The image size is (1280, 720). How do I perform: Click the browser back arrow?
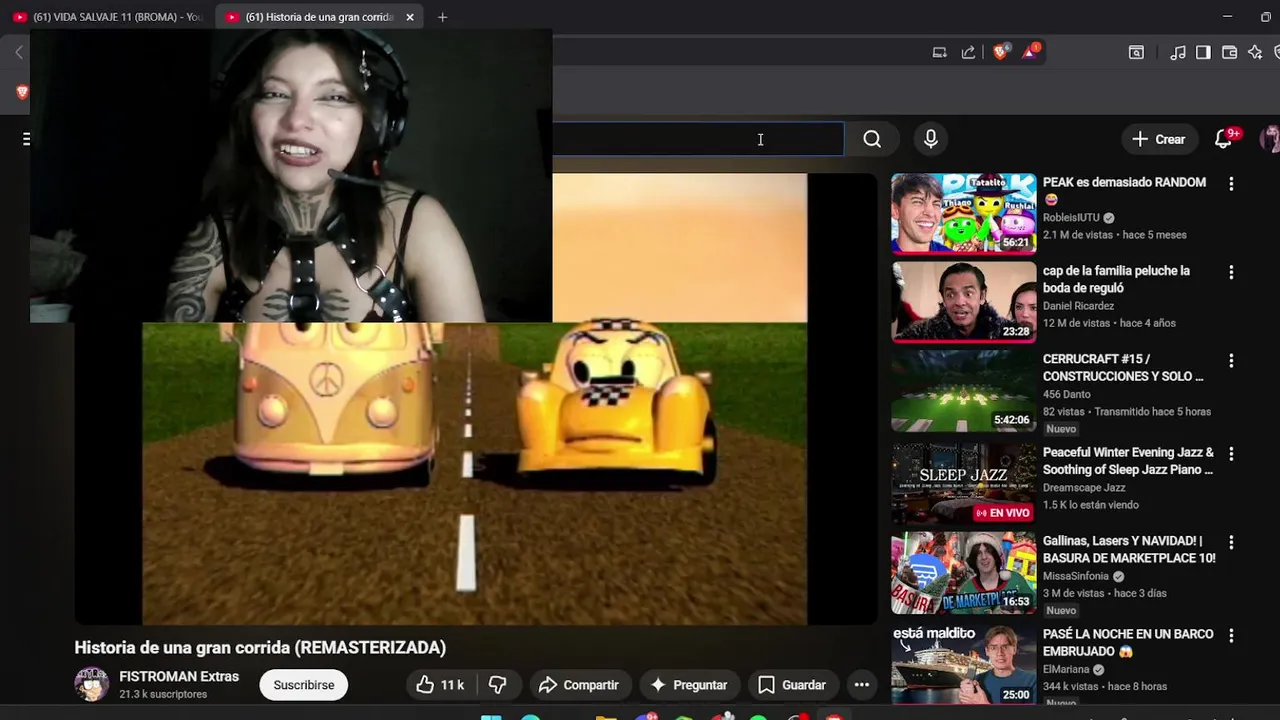(18, 52)
